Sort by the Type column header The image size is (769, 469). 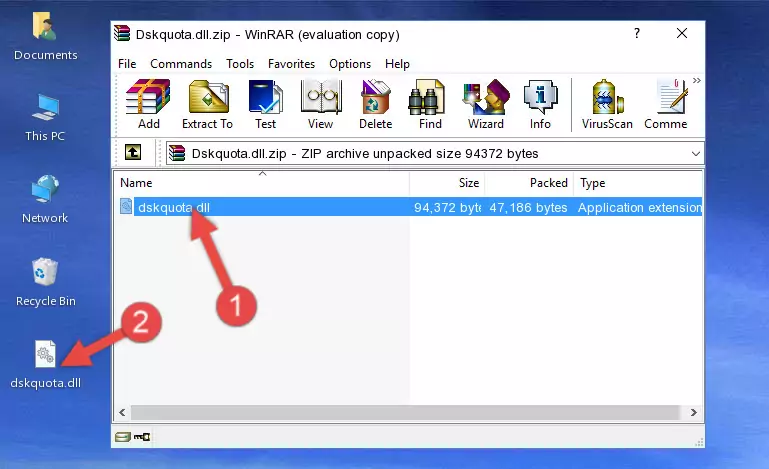(638, 183)
